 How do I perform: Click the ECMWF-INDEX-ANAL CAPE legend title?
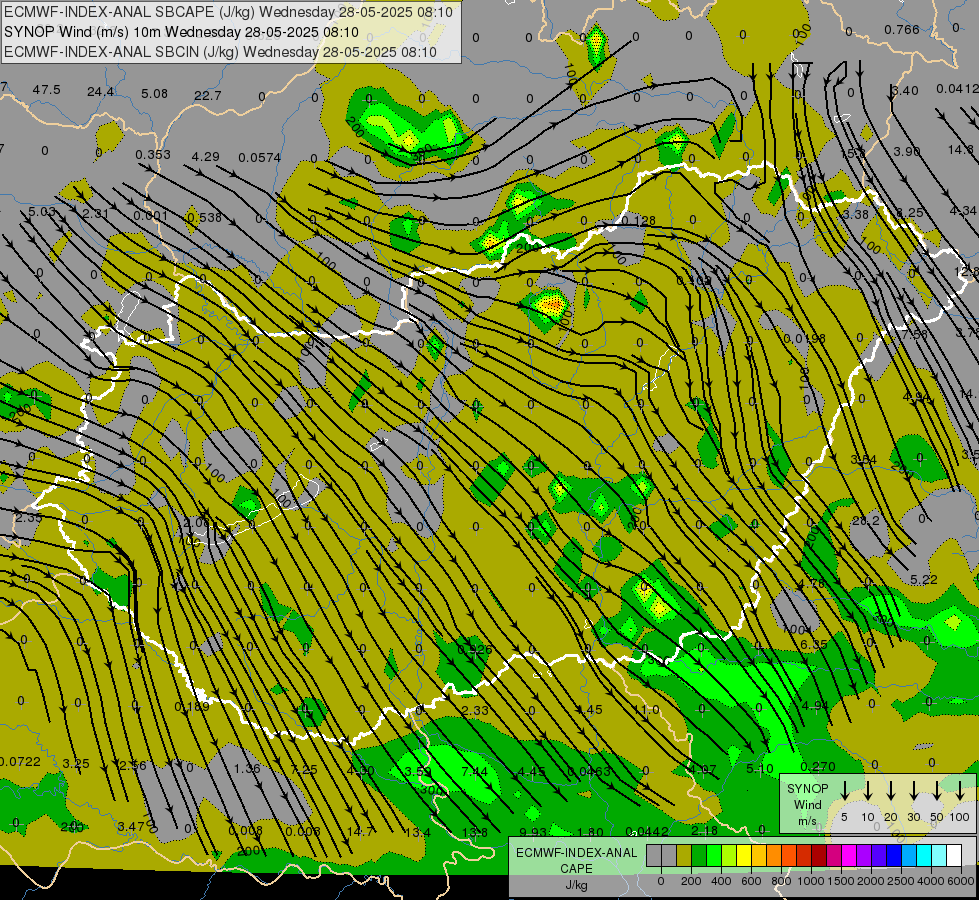point(576,861)
